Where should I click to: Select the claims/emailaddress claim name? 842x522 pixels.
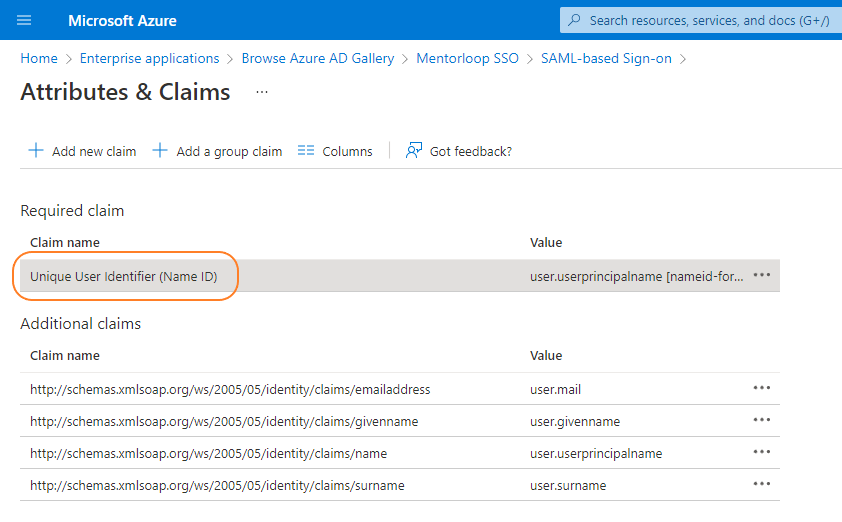point(230,389)
